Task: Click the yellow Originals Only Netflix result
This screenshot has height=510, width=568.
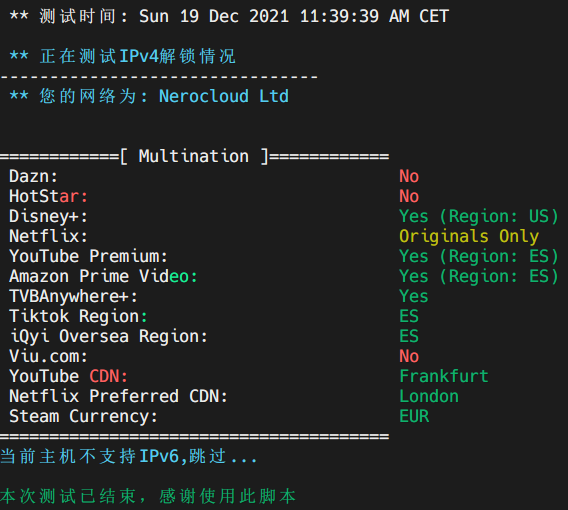Action: point(469,236)
